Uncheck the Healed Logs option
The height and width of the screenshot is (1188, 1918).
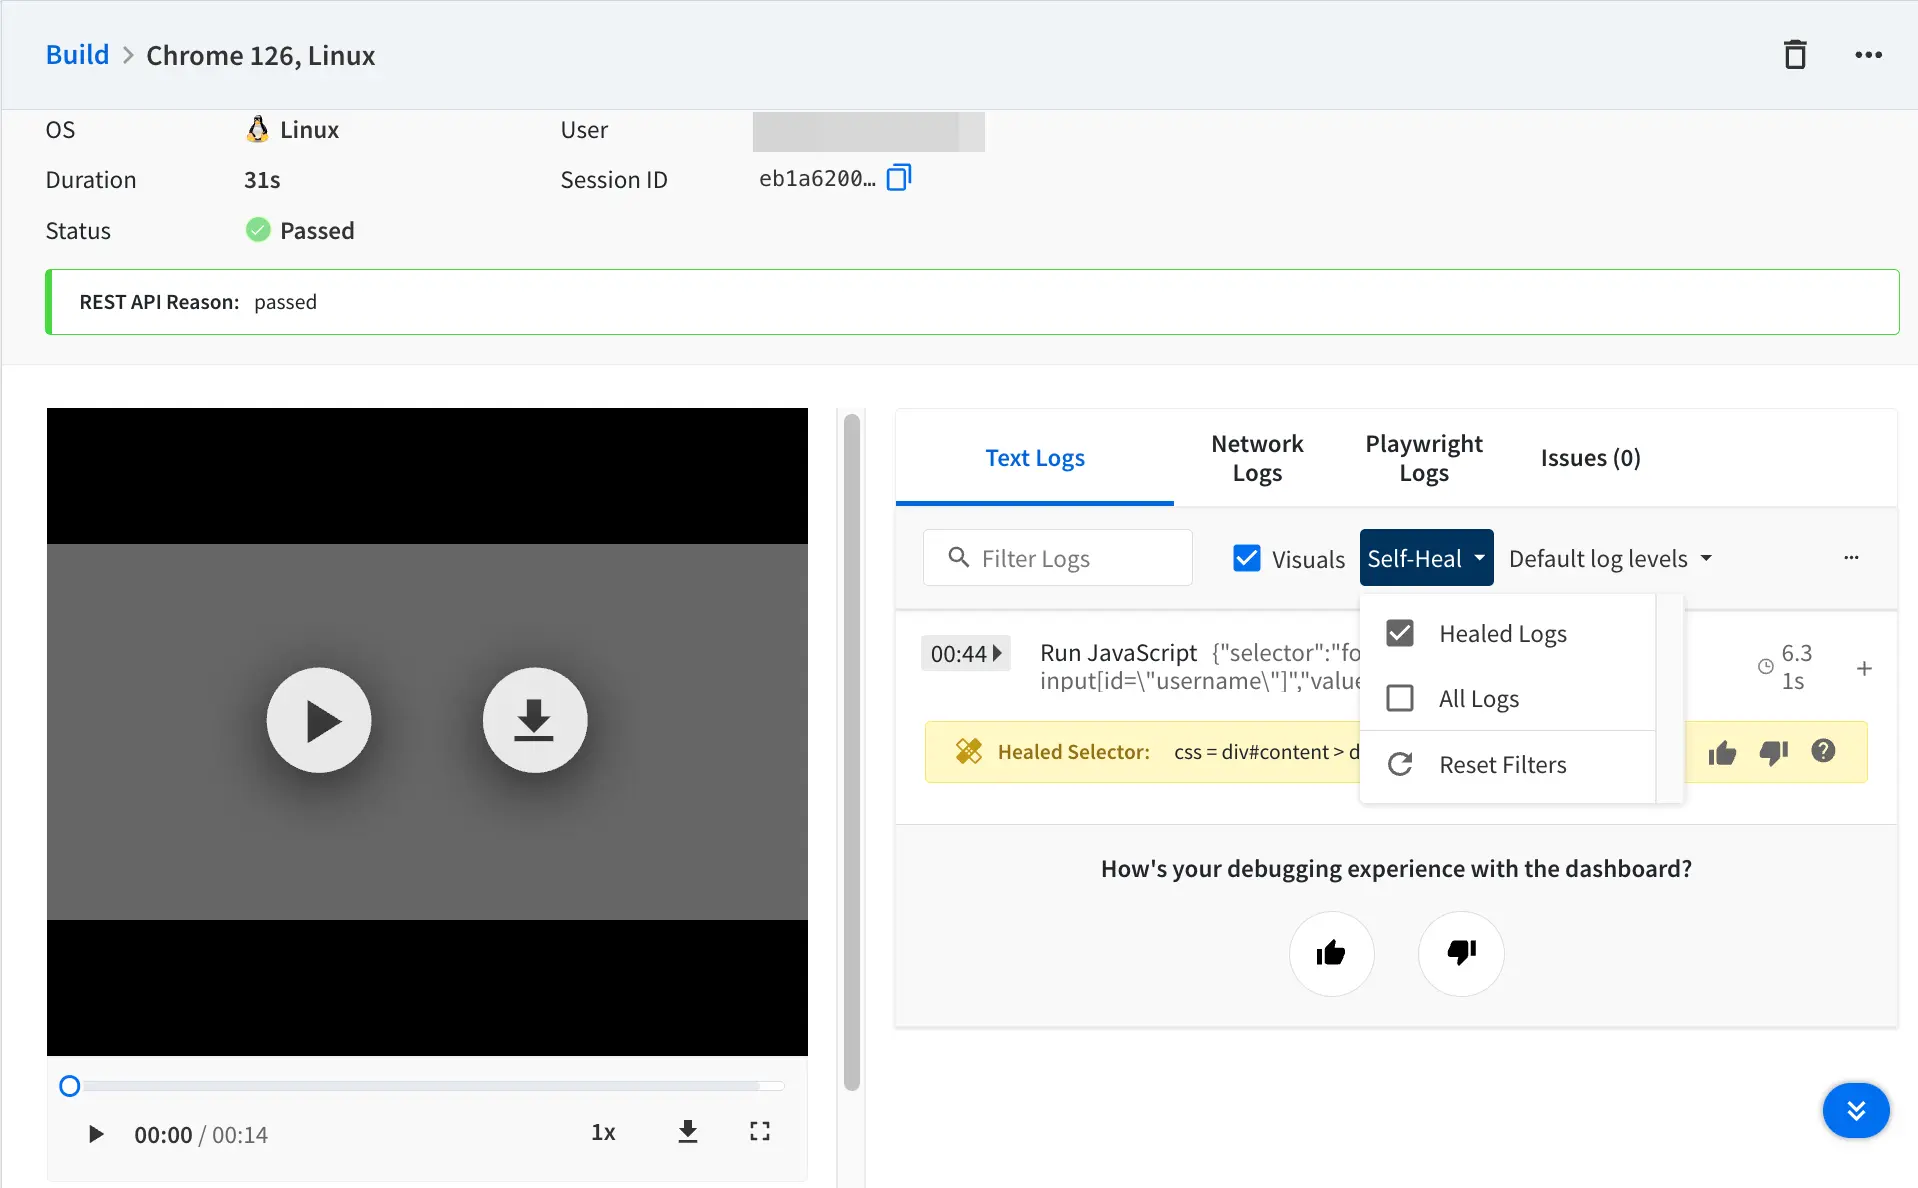pos(1400,633)
